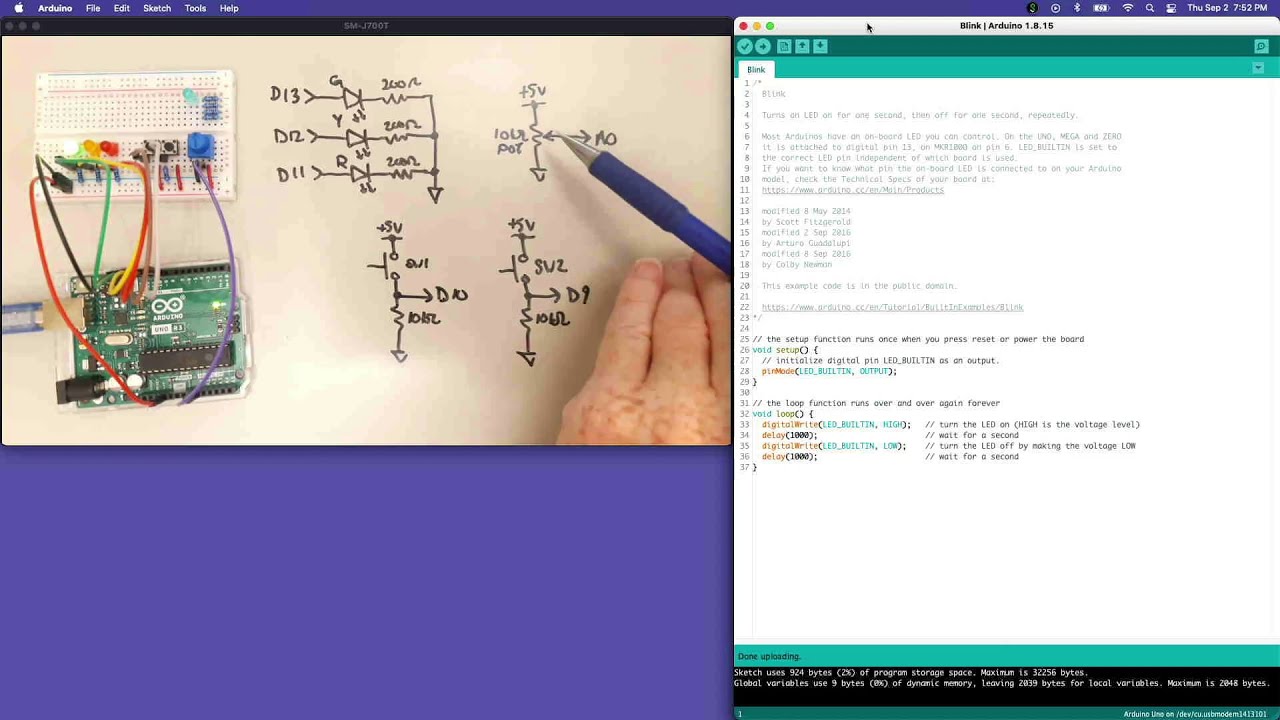The height and width of the screenshot is (720, 1280).
Task: Click the Open sketch up-arrow icon
Action: point(802,47)
